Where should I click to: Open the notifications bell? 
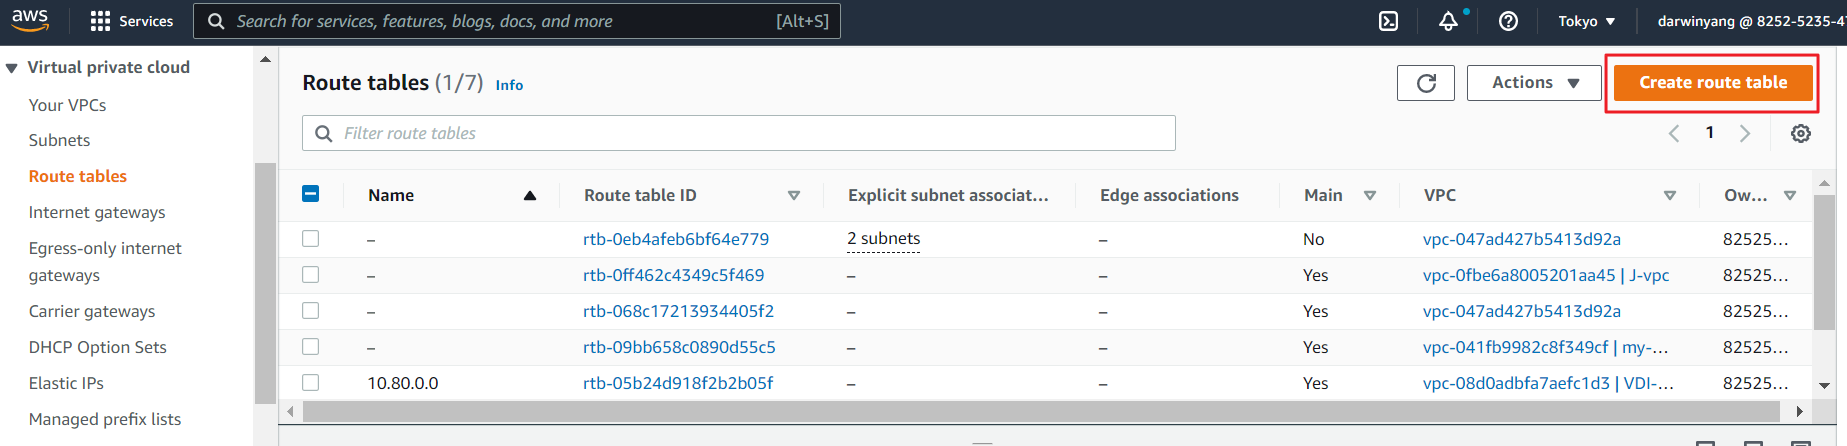pos(1448,21)
